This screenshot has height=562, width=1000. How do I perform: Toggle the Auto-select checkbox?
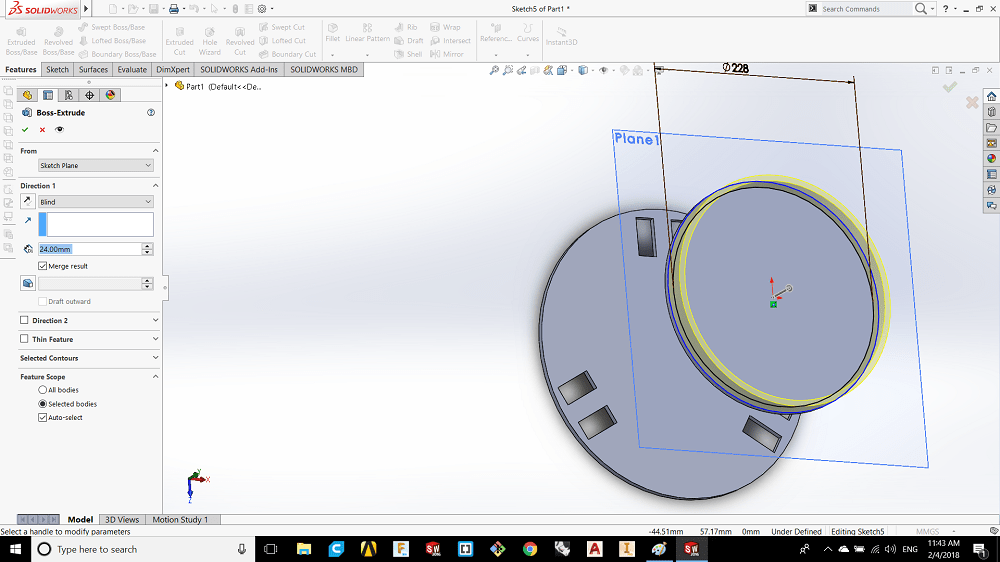pyautogui.click(x=43, y=418)
